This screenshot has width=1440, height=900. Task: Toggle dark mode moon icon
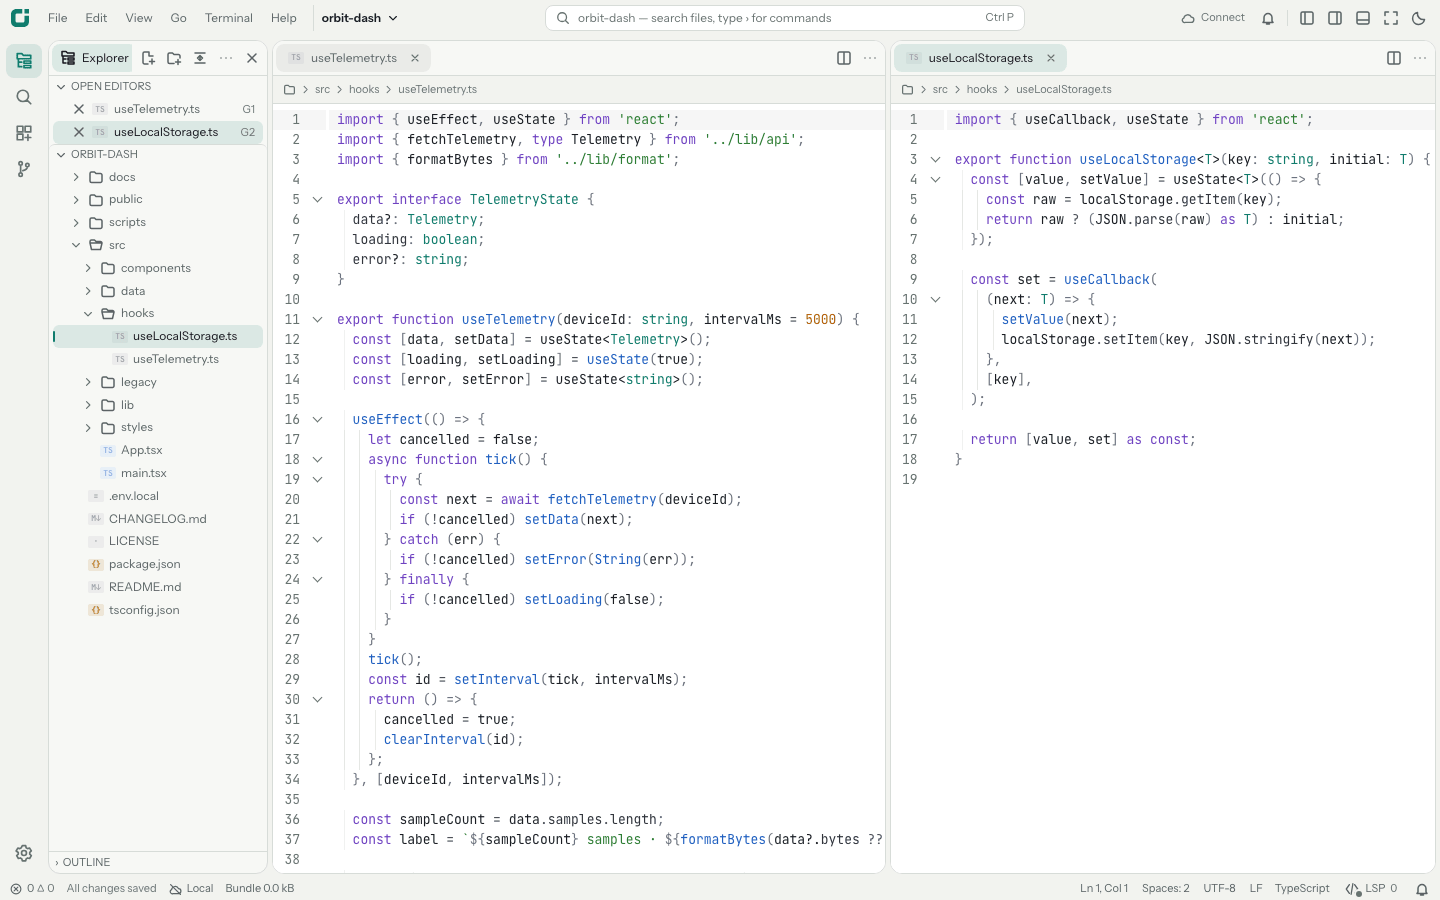tap(1419, 18)
